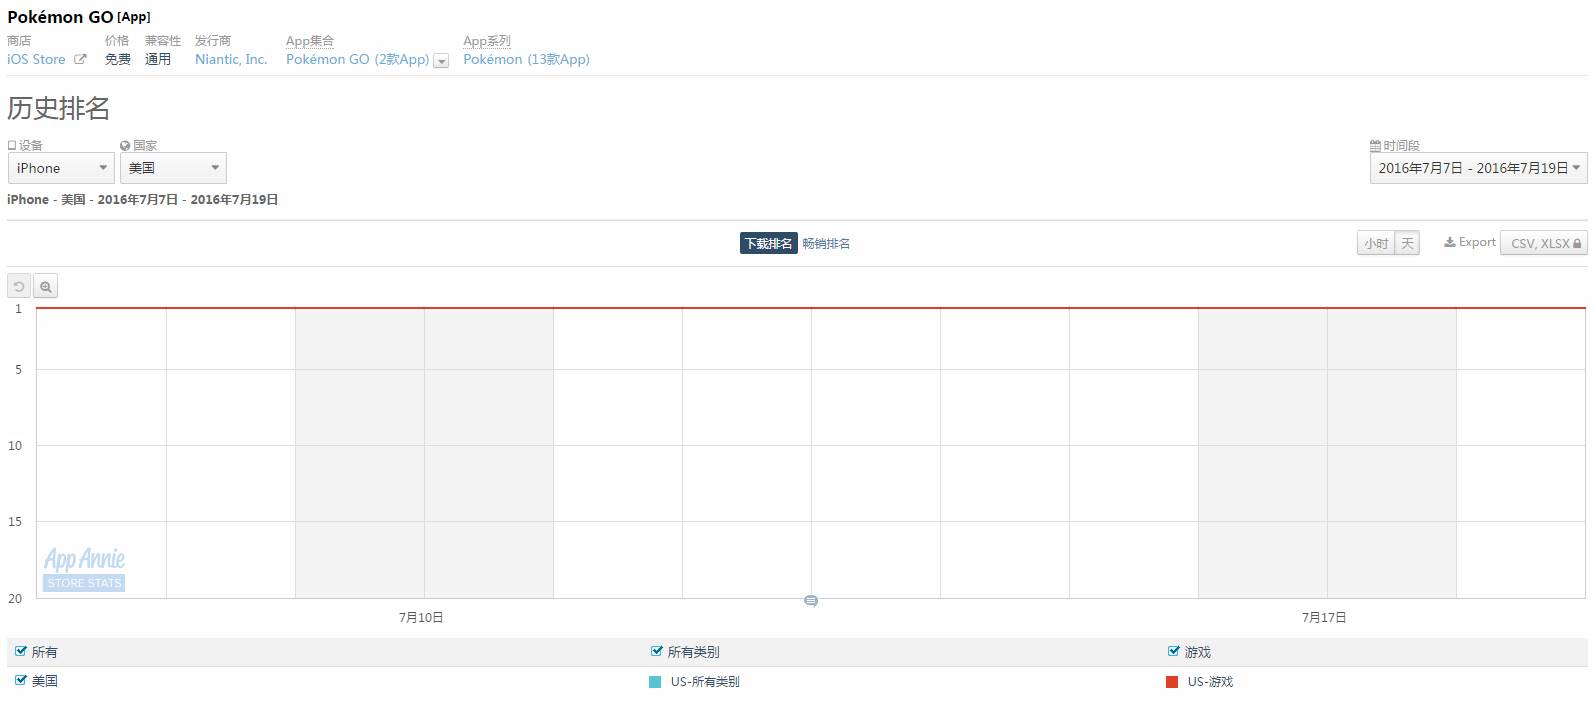1595x724 pixels.
Task: Click the Pokémon GO app title
Action: tap(60, 17)
